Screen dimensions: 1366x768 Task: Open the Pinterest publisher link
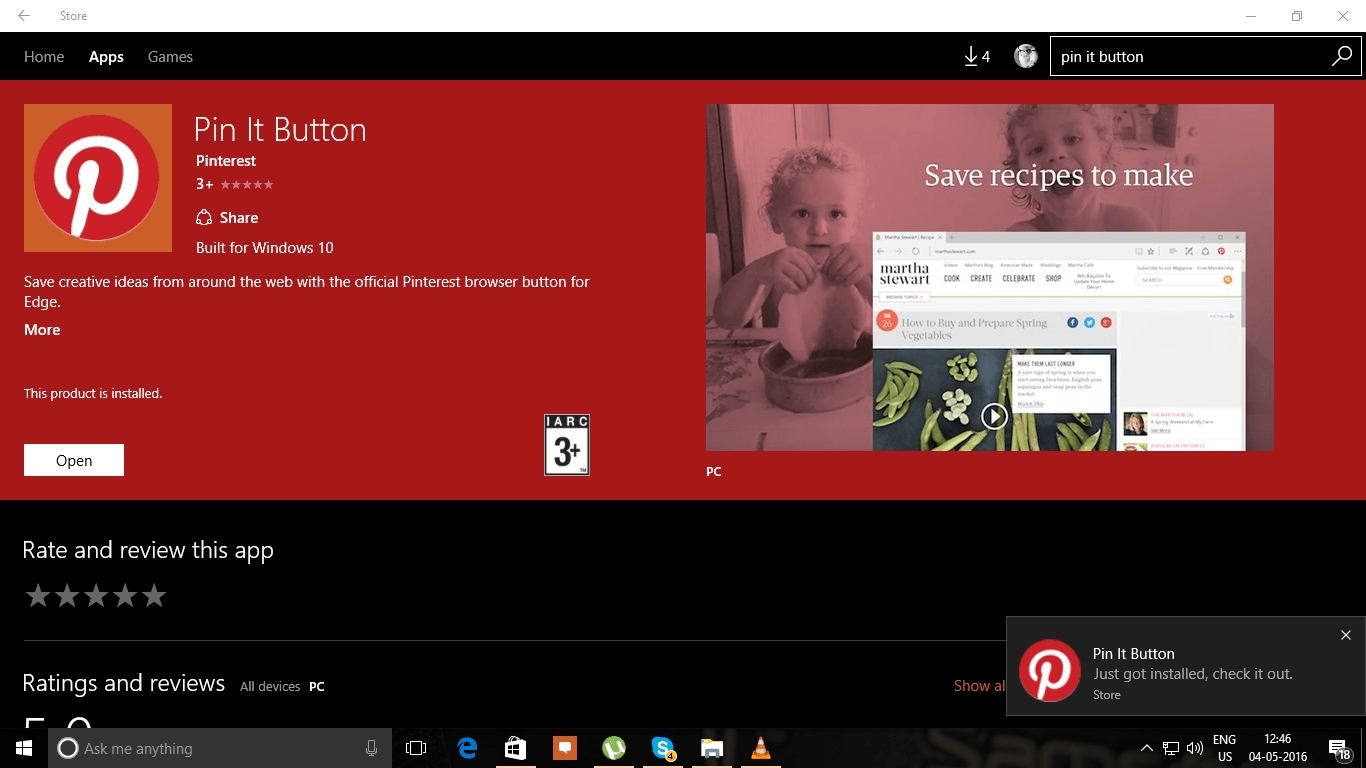tap(226, 161)
